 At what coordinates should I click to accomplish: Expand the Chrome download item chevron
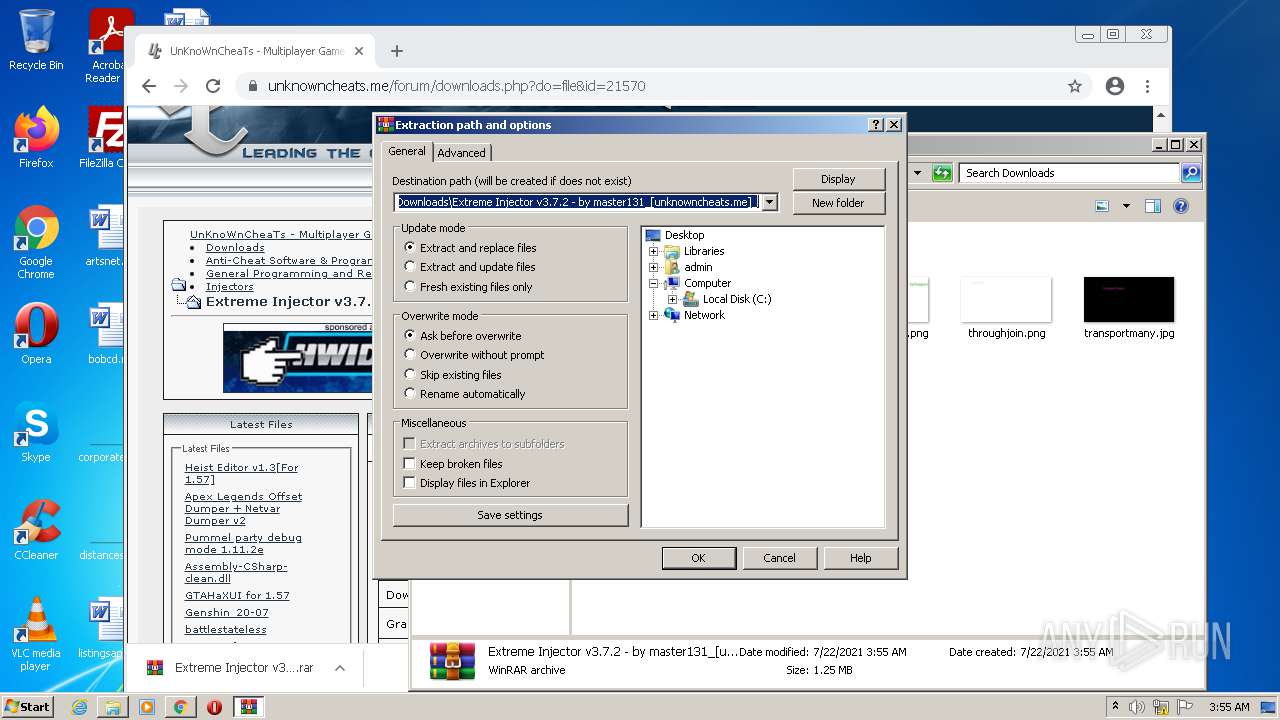click(340, 668)
